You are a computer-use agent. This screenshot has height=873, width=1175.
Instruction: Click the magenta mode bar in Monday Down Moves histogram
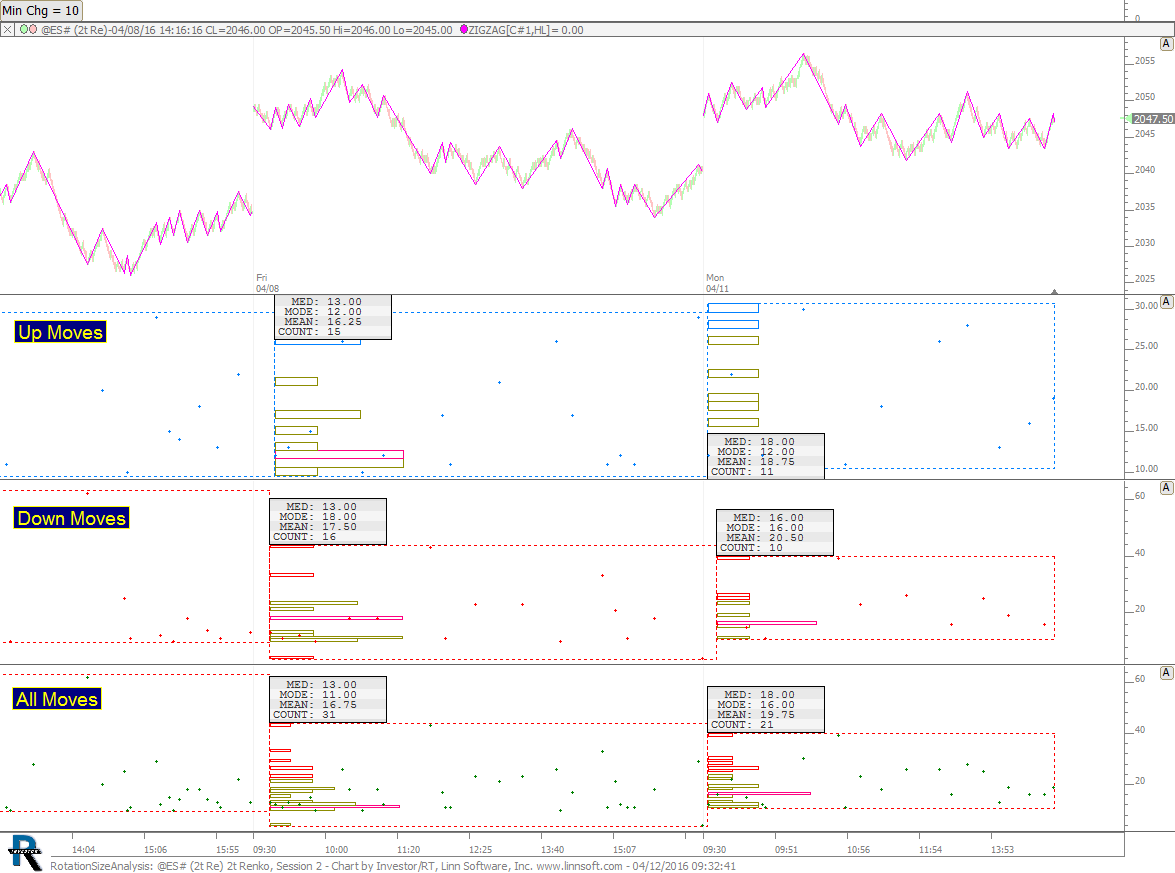[x=767, y=623]
